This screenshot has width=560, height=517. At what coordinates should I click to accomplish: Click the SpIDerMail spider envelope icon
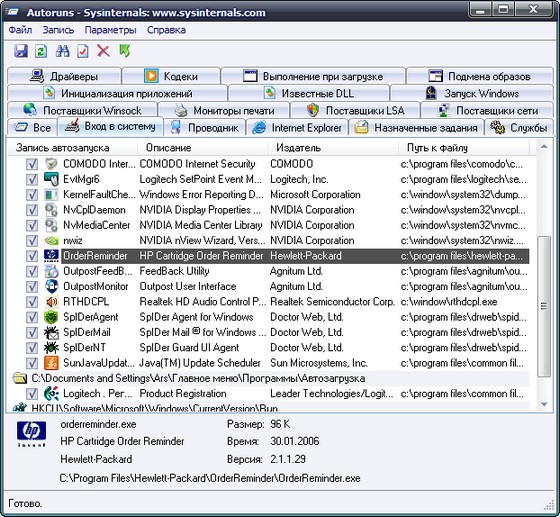click(x=51, y=332)
